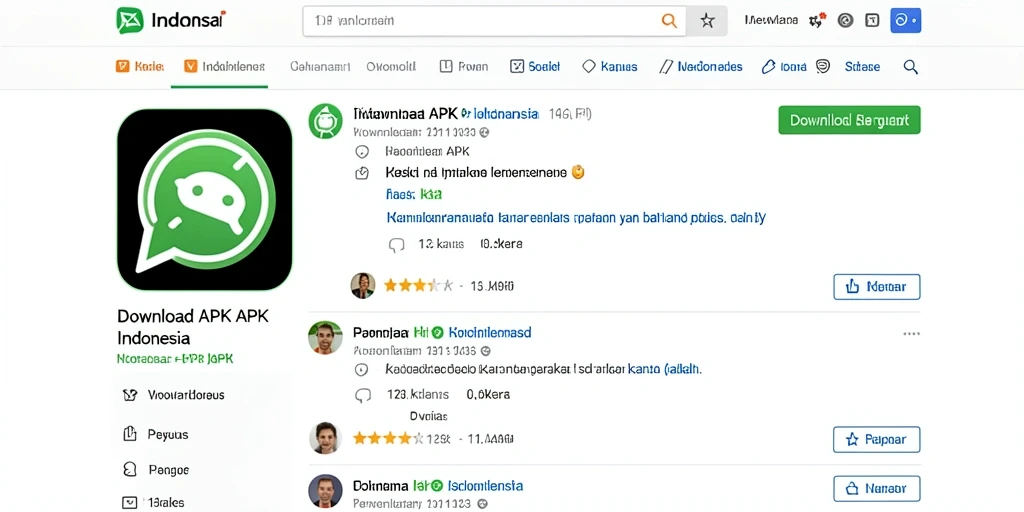Click the star rating beside 129t

(x=387, y=438)
